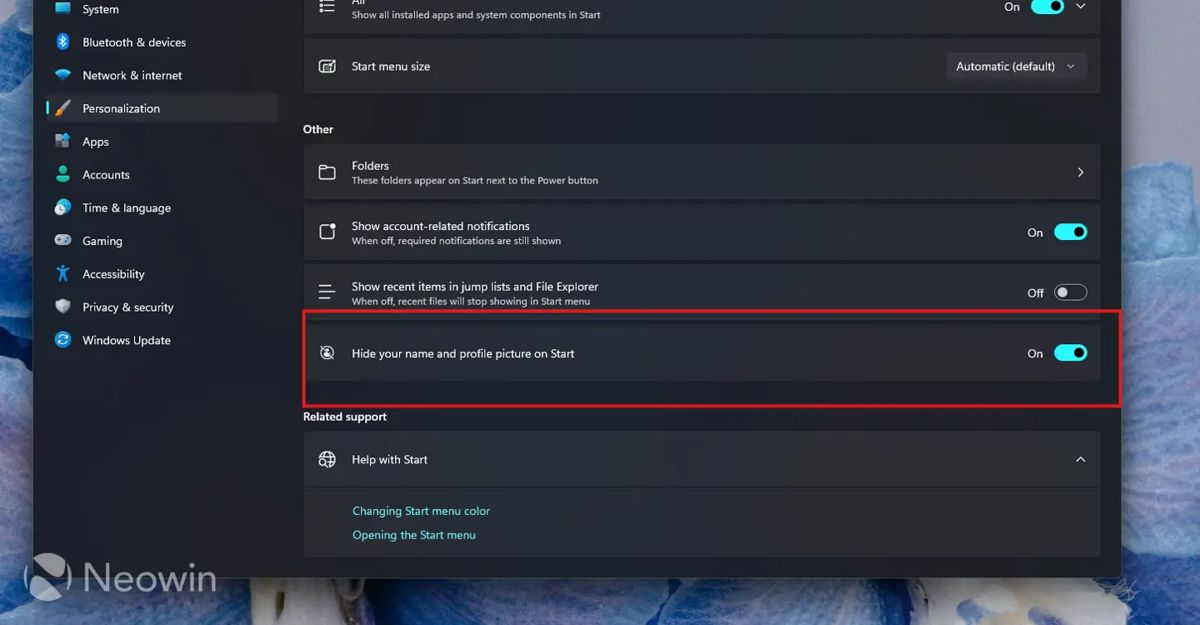Open the Start menu size dropdown
Viewport: 1200px width, 625px height.
pos(1016,66)
